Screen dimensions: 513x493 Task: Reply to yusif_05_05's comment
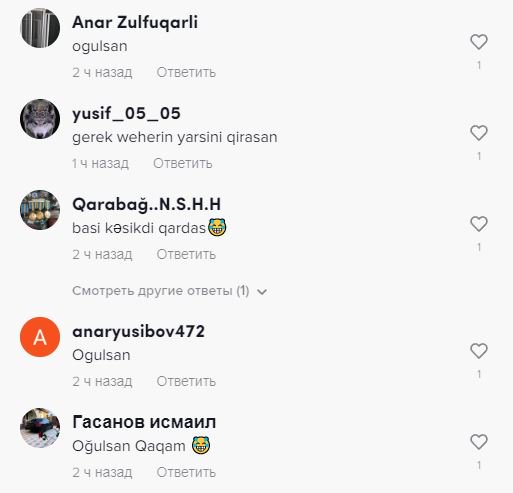tap(183, 163)
